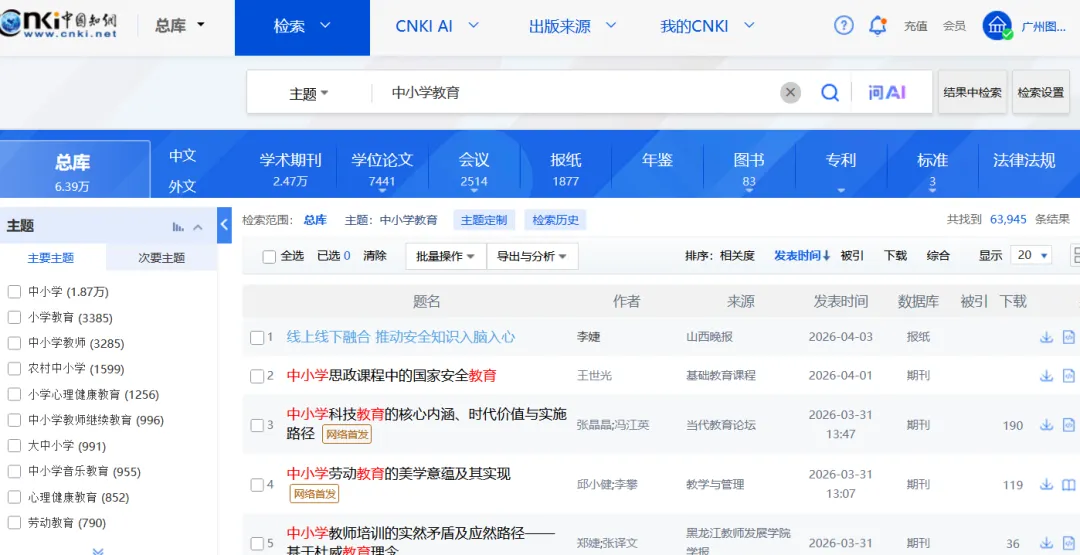Open the CNKI logo home link
1080x555 pixels.
(x=59, y=25)
